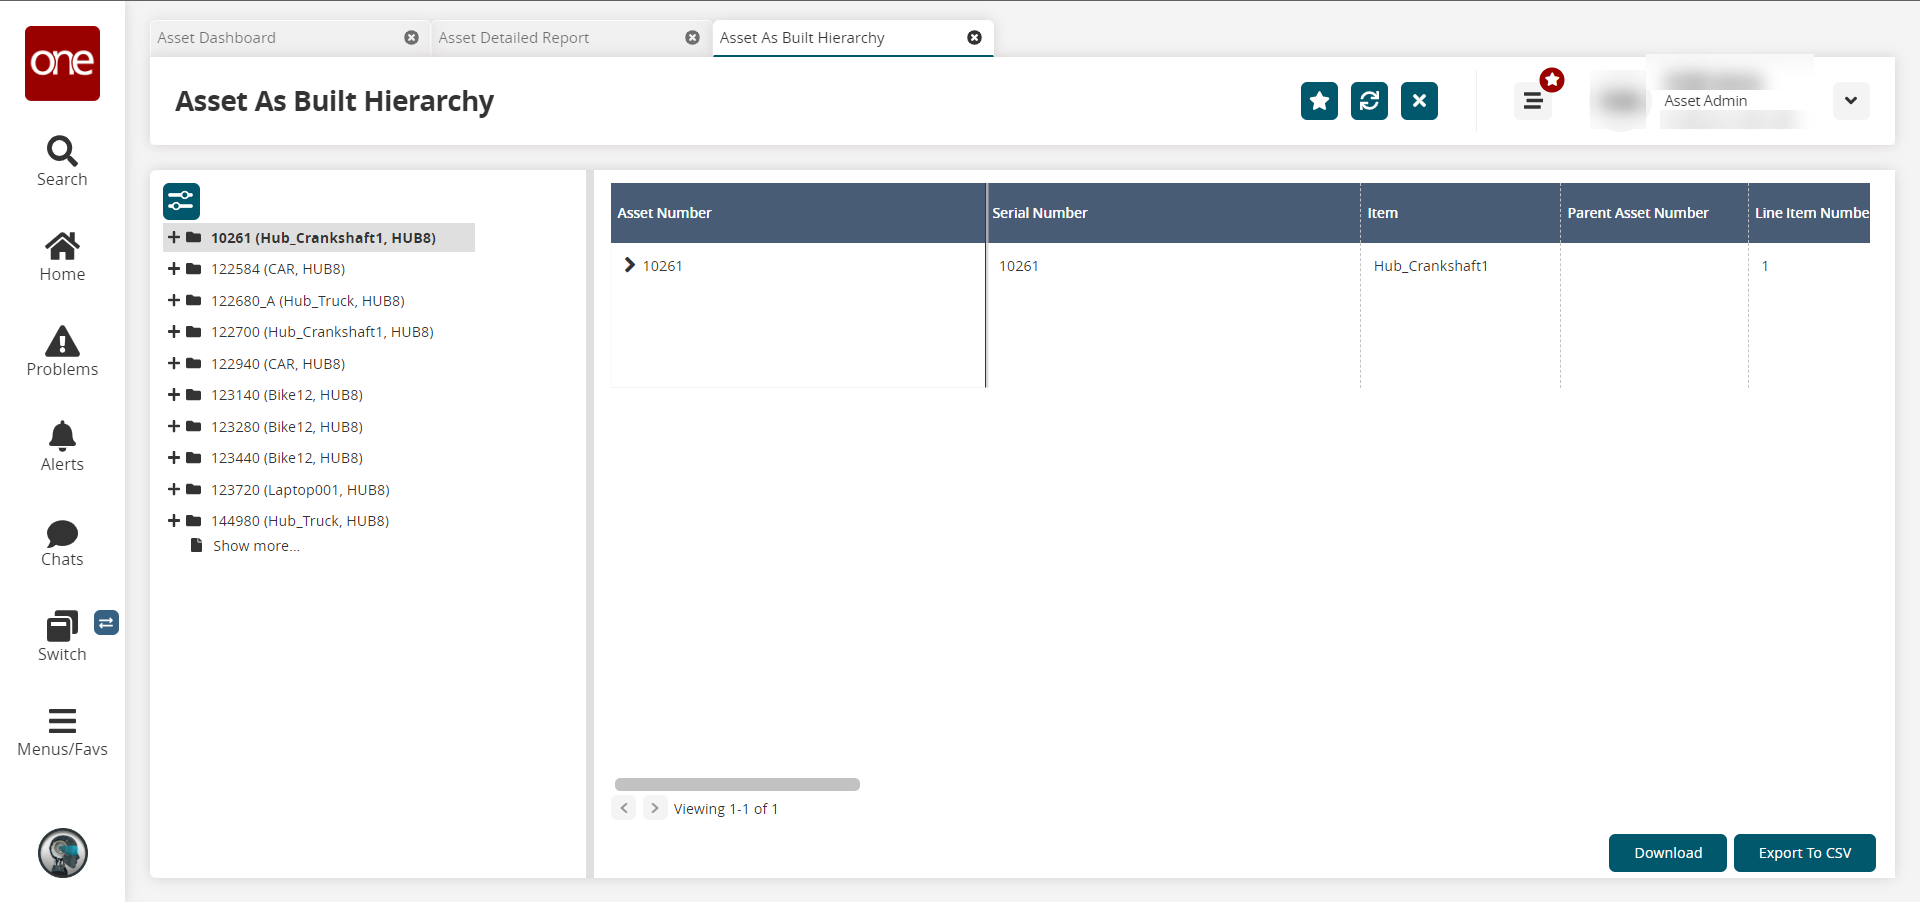Open the assistant avatar at sidebar bottom

63,853
